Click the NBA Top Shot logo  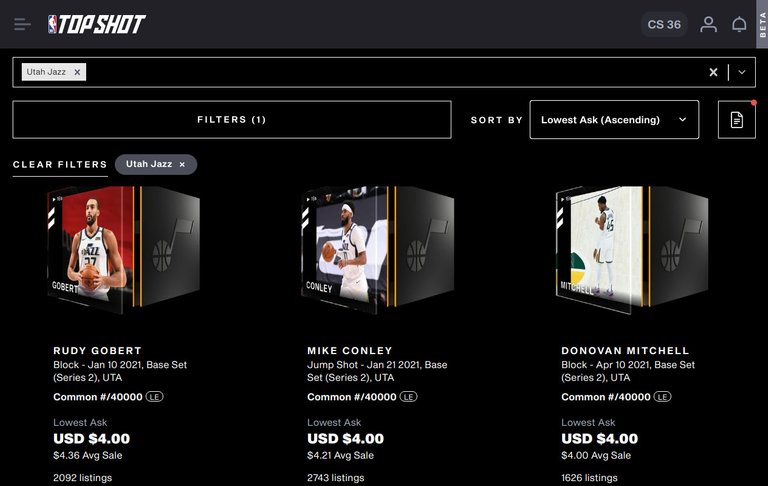[96, 24]
